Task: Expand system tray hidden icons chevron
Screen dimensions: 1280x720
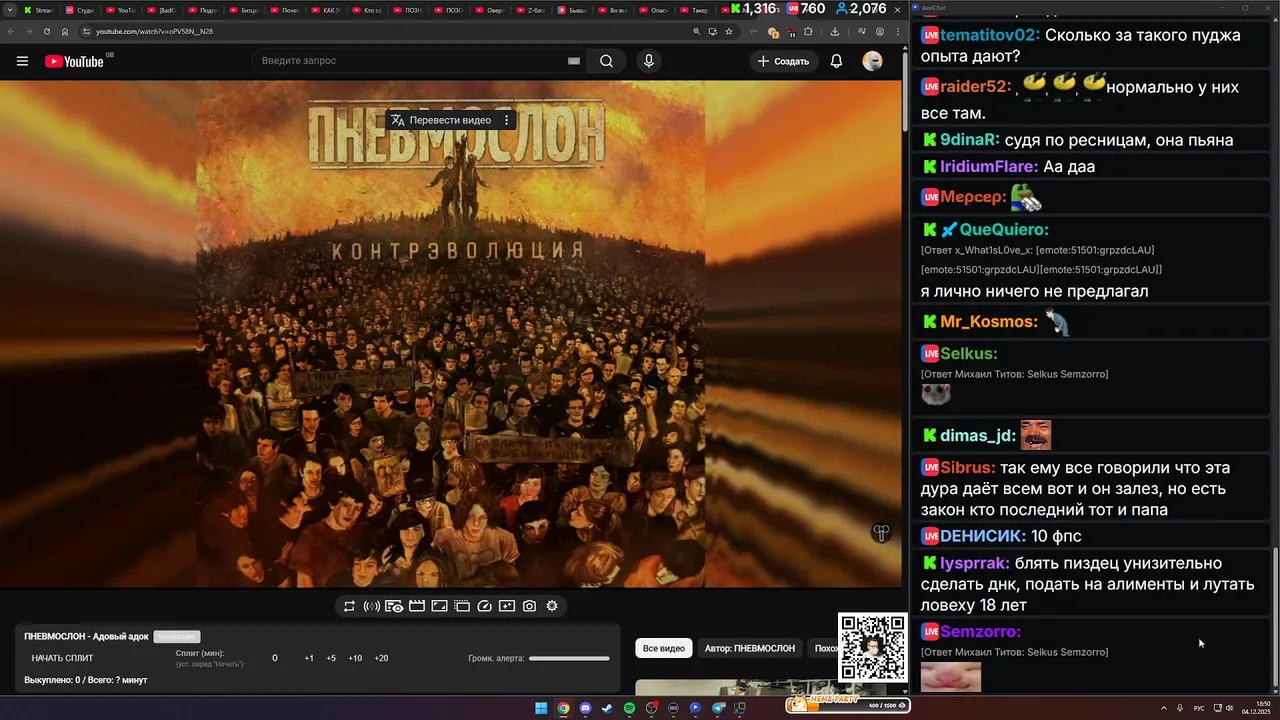Action: (1164, 708)
